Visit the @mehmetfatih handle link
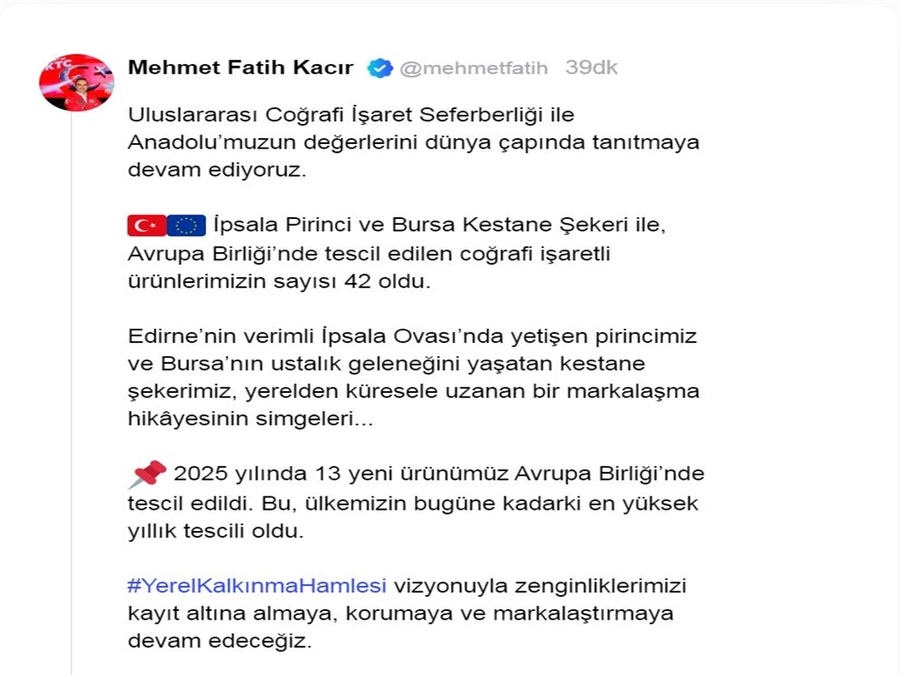The image size is (900, 675). coord(474,68)
